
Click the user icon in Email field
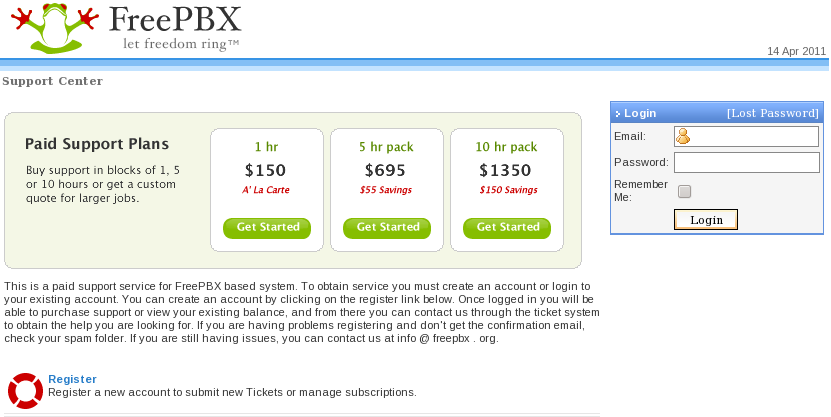point(683,136)
